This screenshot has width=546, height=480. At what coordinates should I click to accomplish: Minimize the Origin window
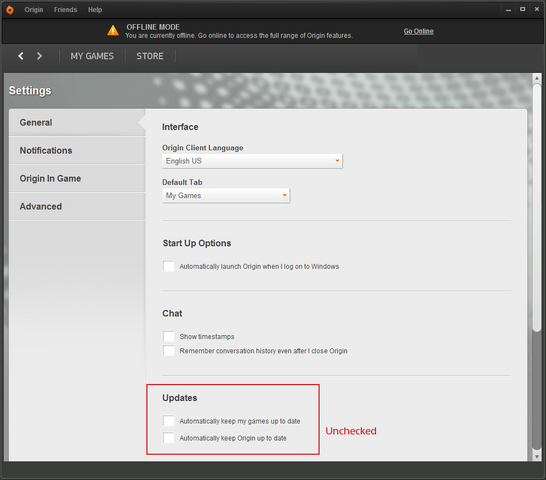click(508, 10)
